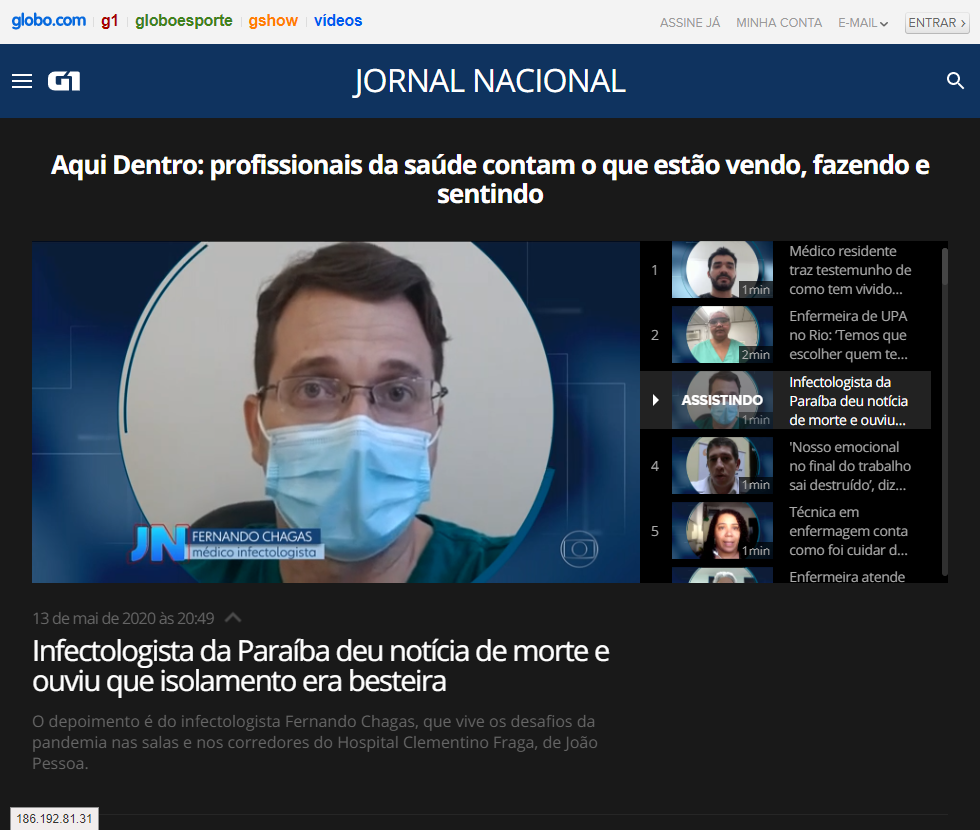
Task: Collapse video details chevron beside date
Action: [233, 618]
